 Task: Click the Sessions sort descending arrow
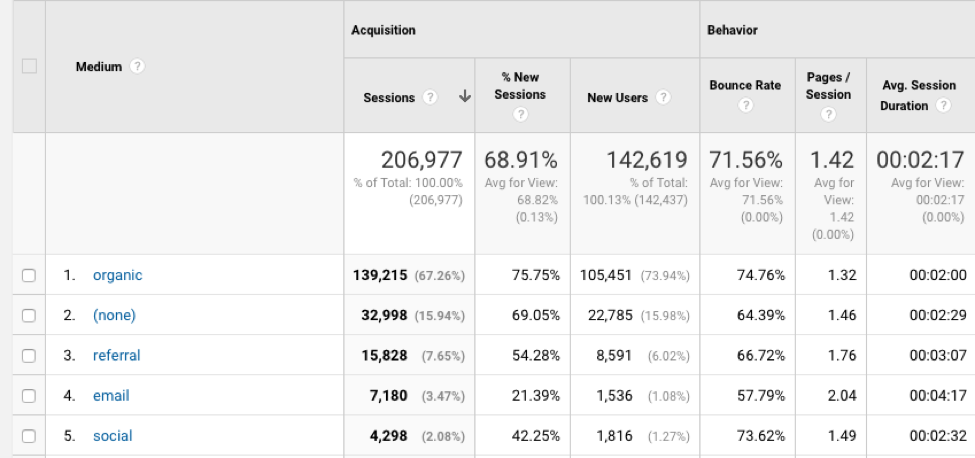464,98
